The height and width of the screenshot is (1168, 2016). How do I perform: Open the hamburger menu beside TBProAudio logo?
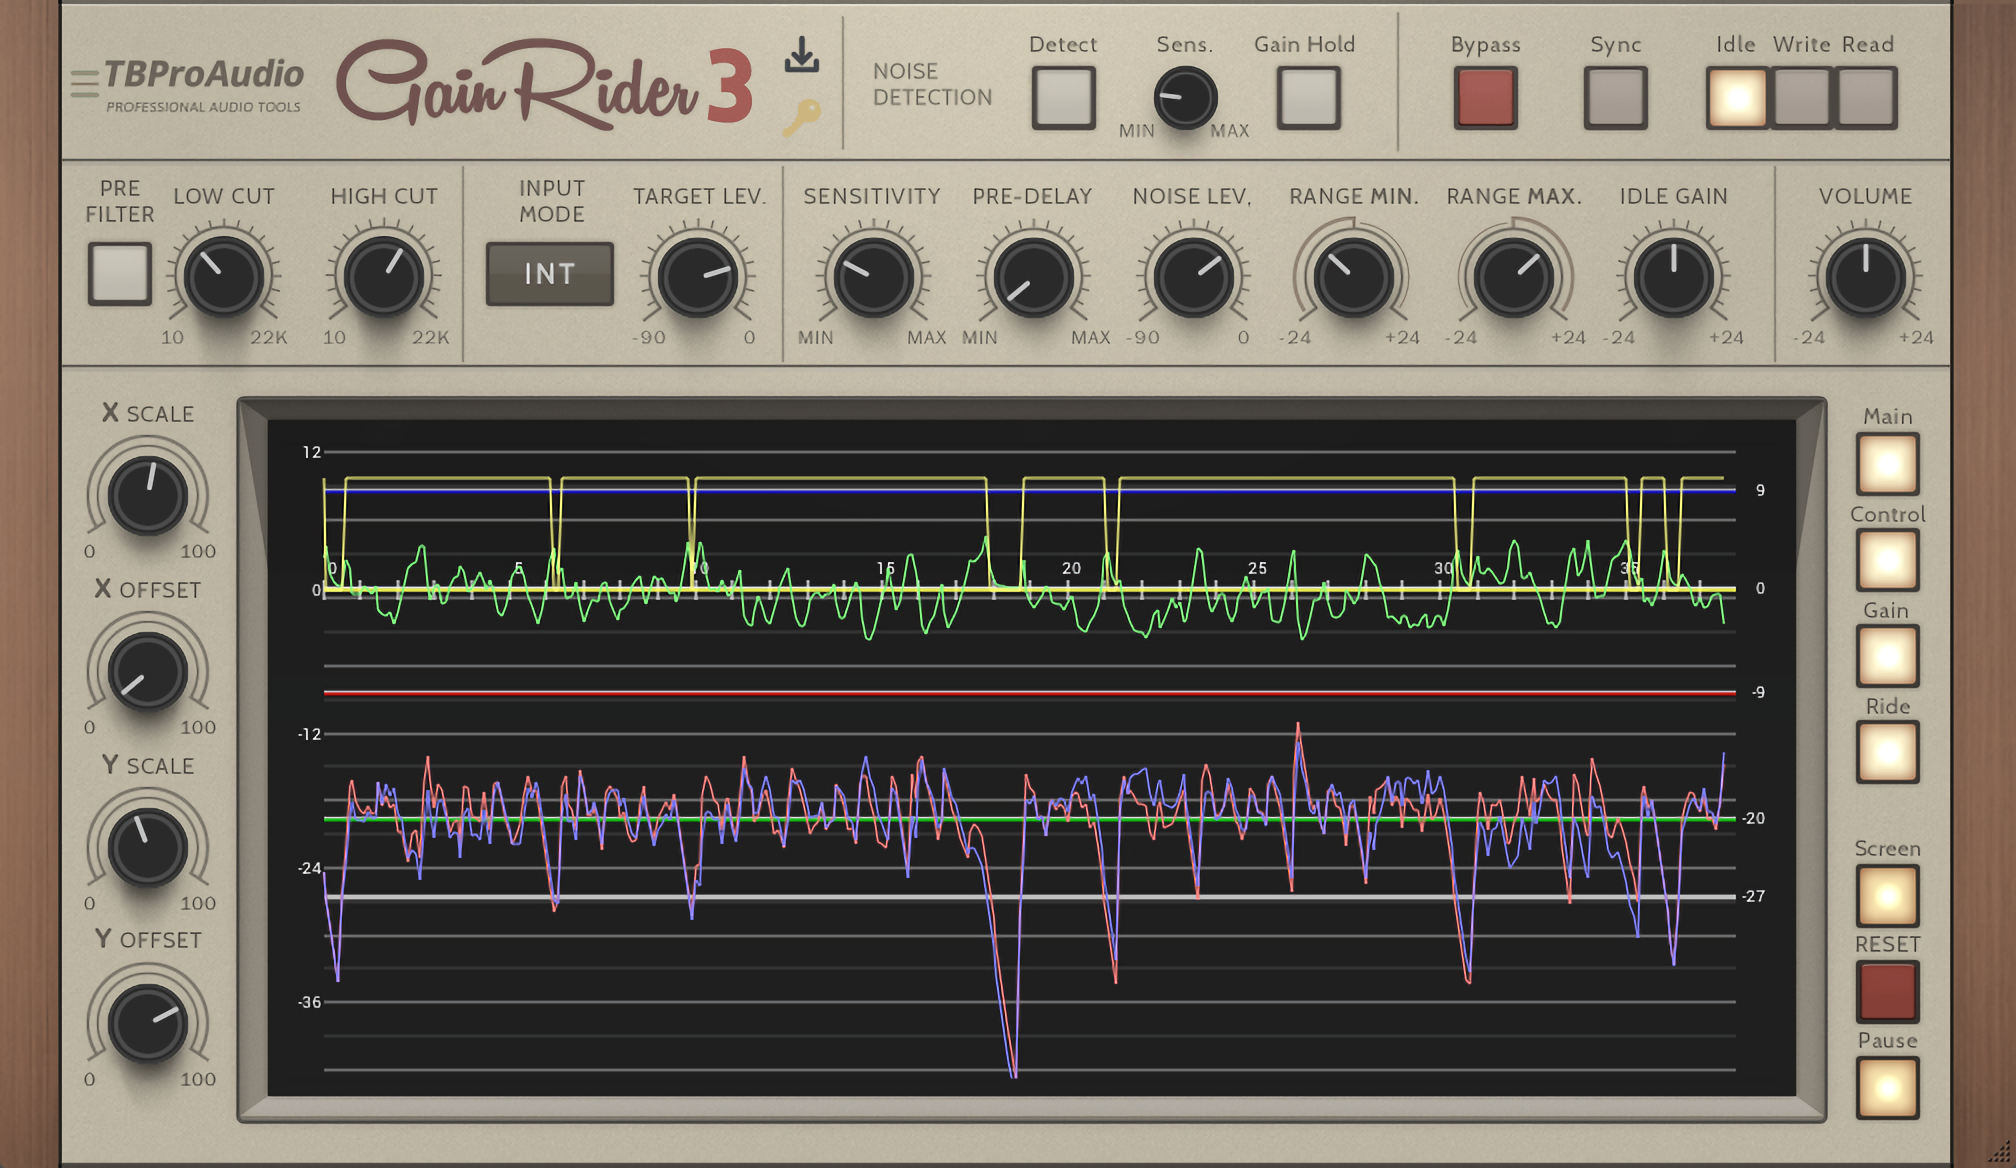coord(85,84)
